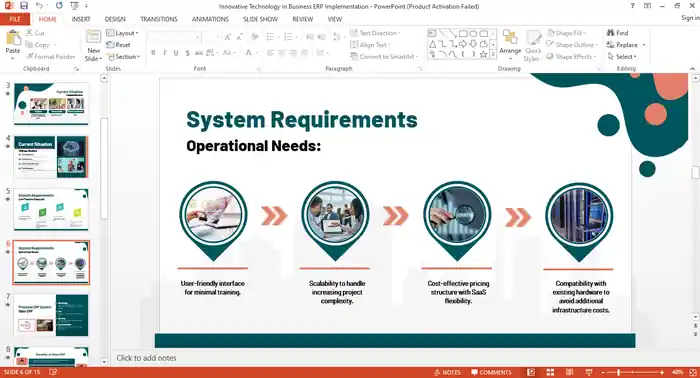The image size is (700, 378).
Task: Click the Find button
Action: [617, 33]
